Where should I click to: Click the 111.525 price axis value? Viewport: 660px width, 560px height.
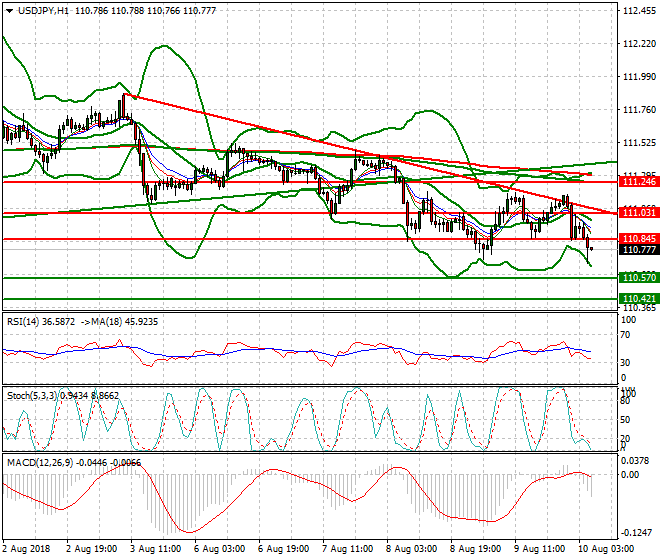(x=639, y=143)
